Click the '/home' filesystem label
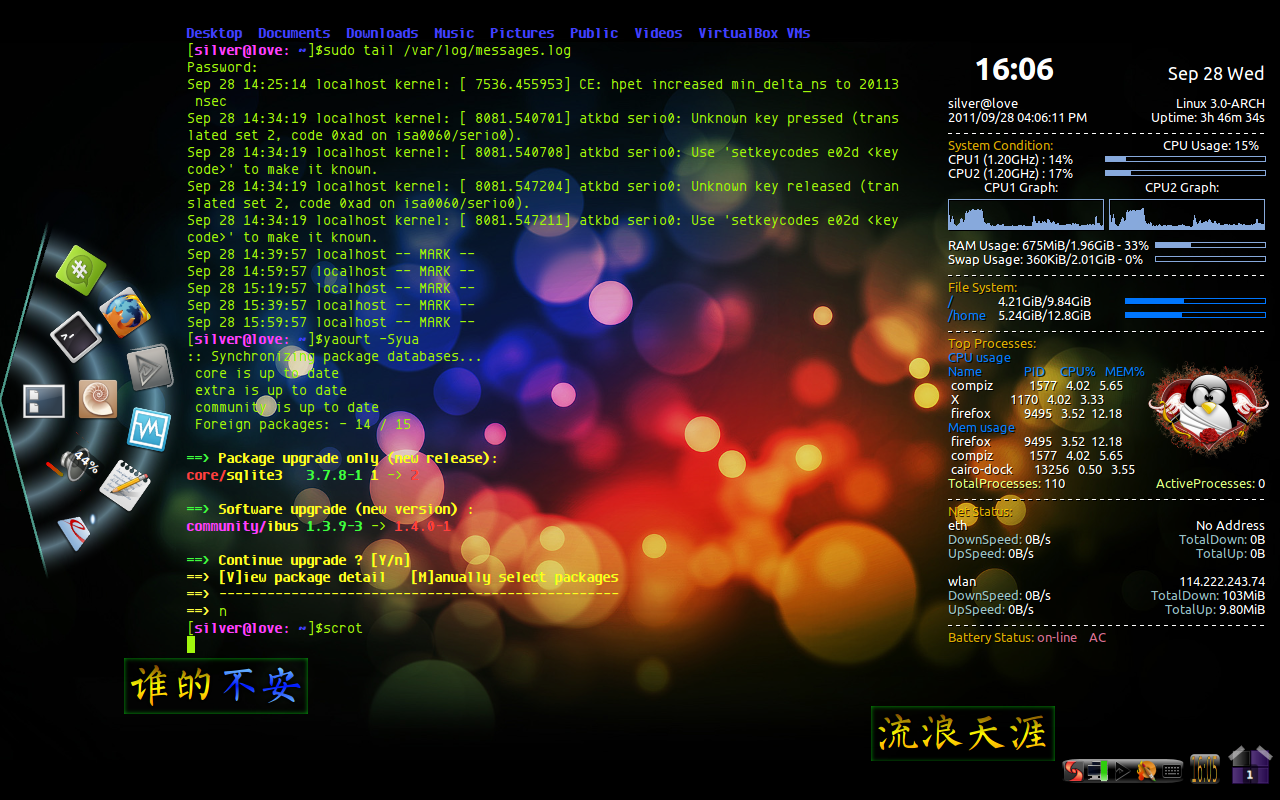1280x800 pixels. click(967, 315)
